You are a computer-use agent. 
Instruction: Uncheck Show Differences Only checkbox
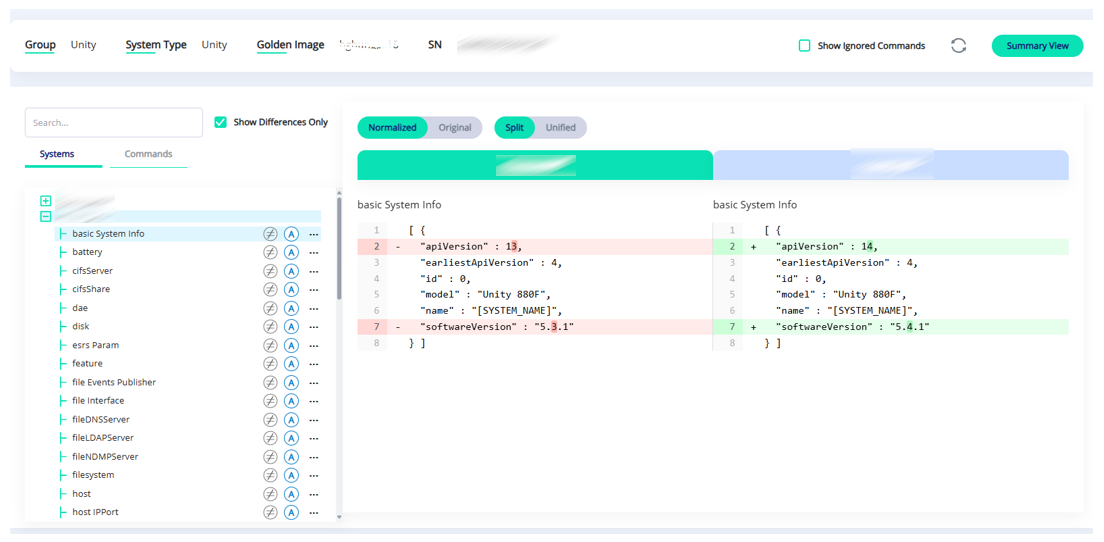pos(220,122)
